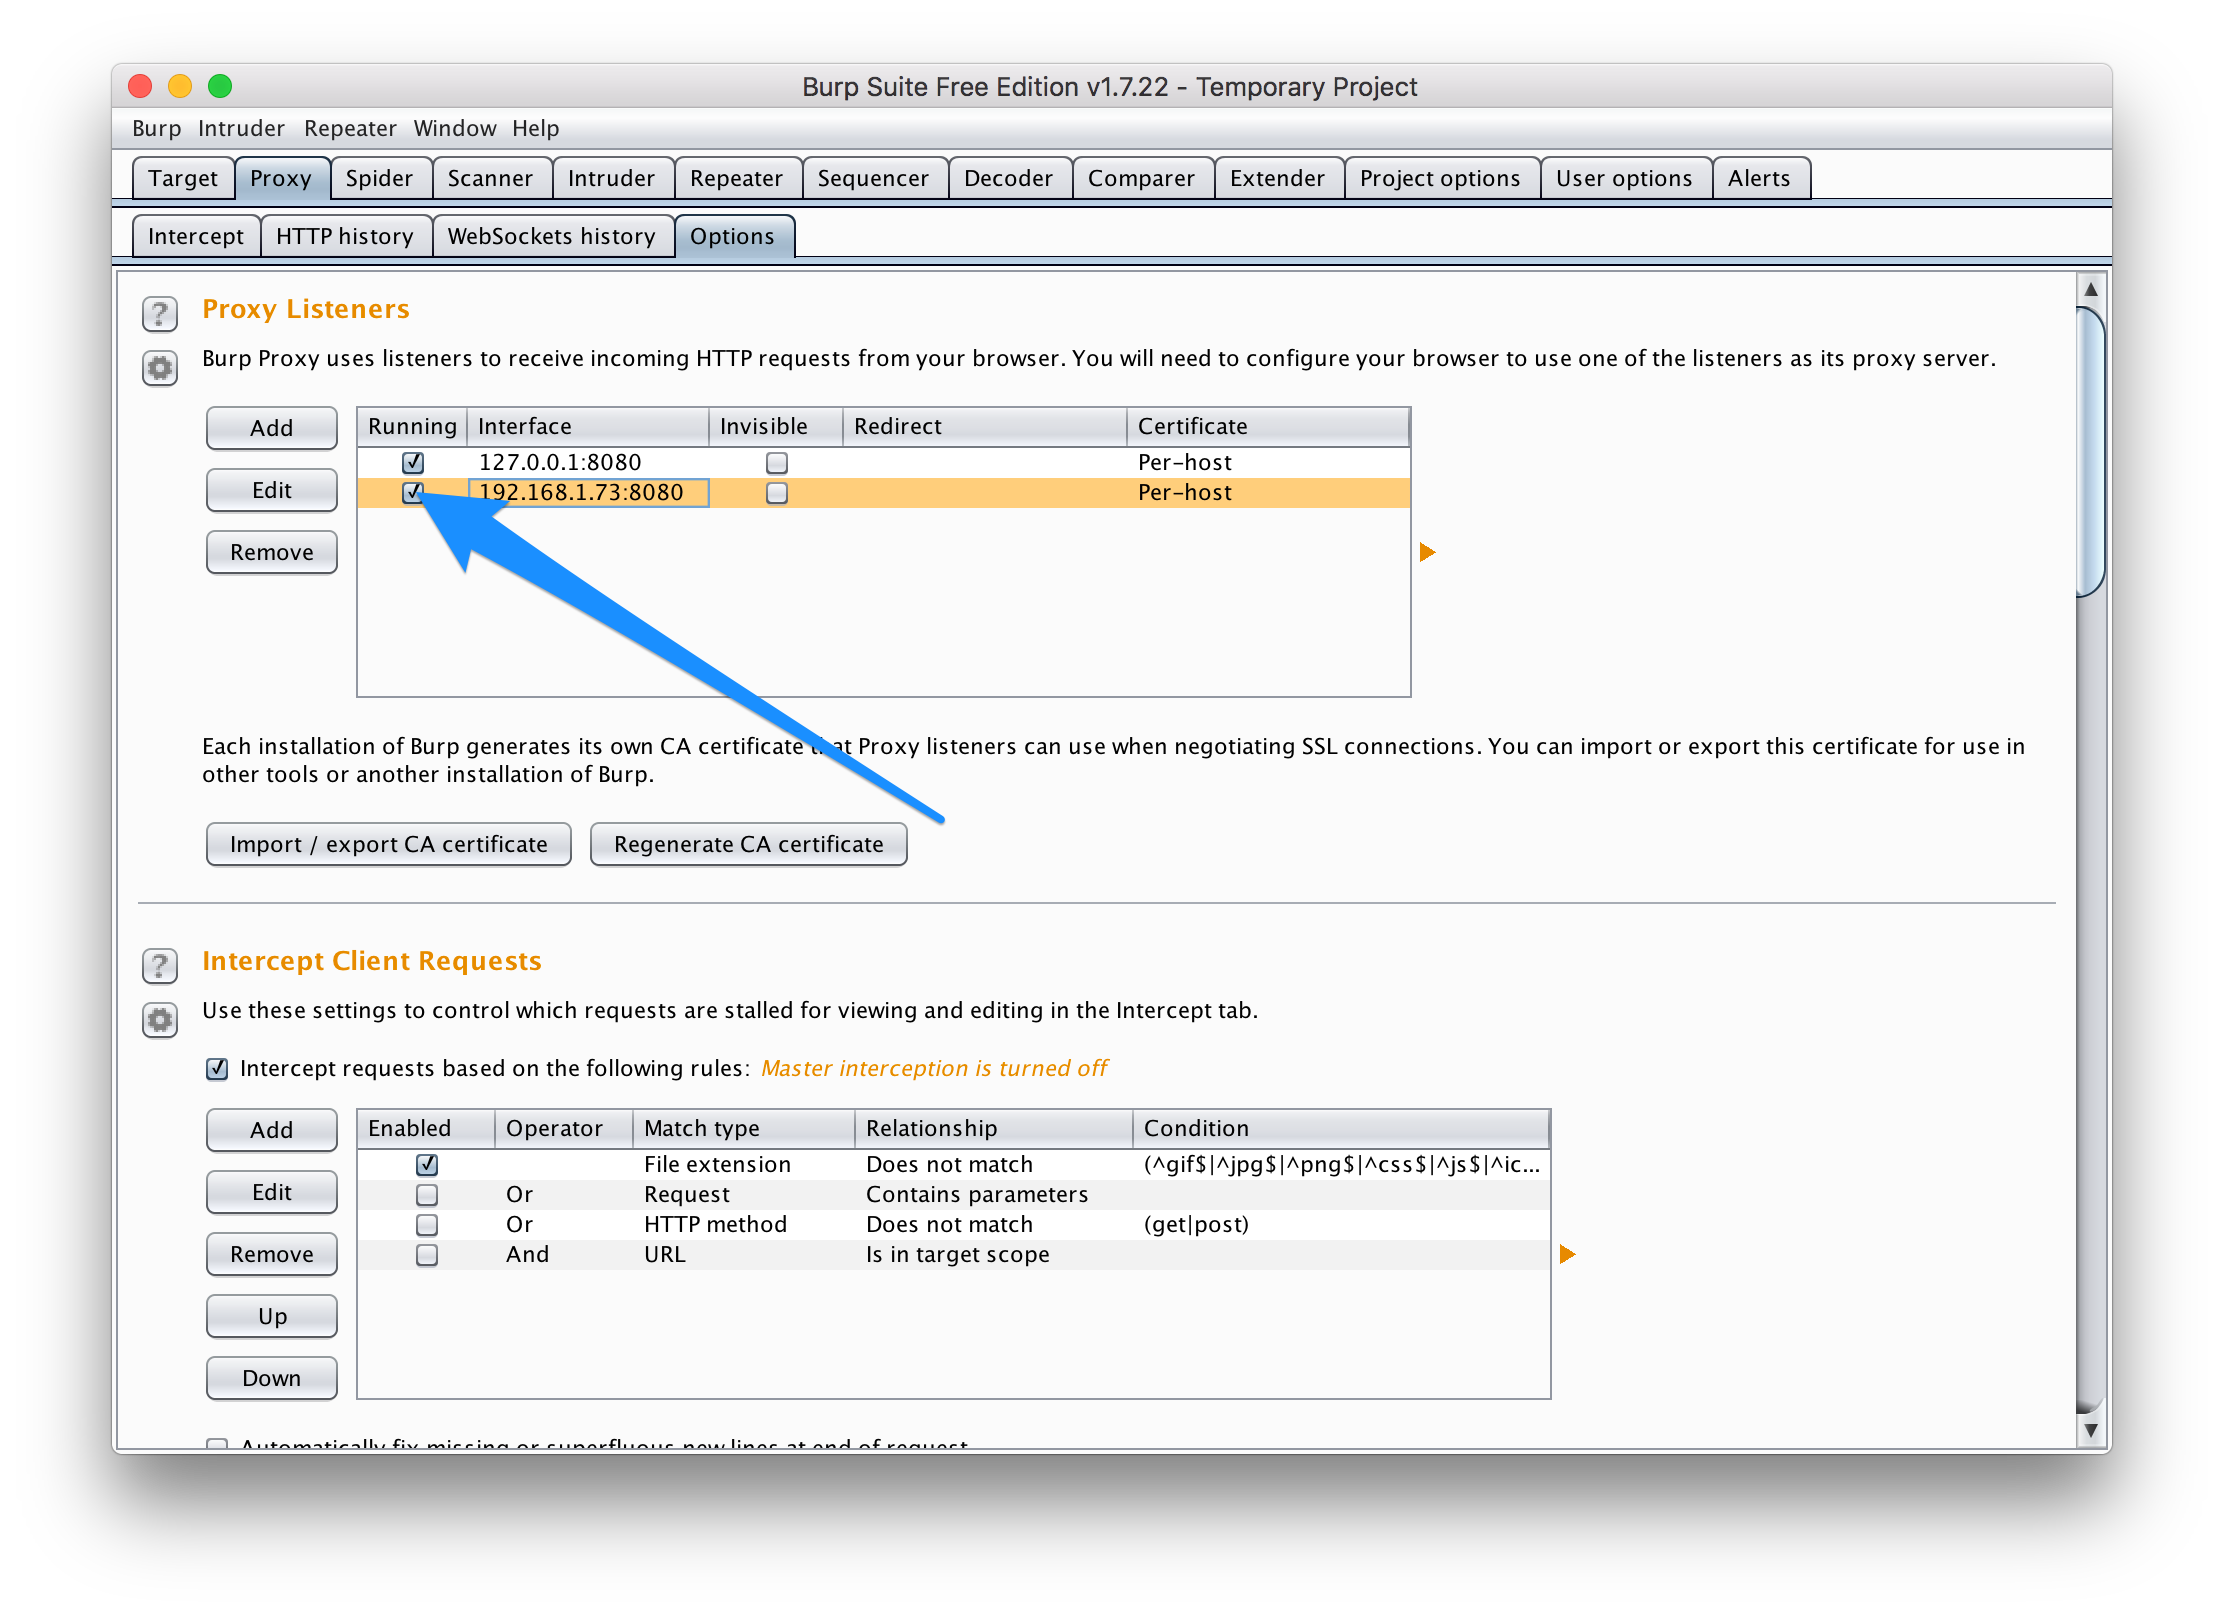Switch to the HTTP history tab
Viewport: 2224px width, 1614px height.
pos(345,237)
